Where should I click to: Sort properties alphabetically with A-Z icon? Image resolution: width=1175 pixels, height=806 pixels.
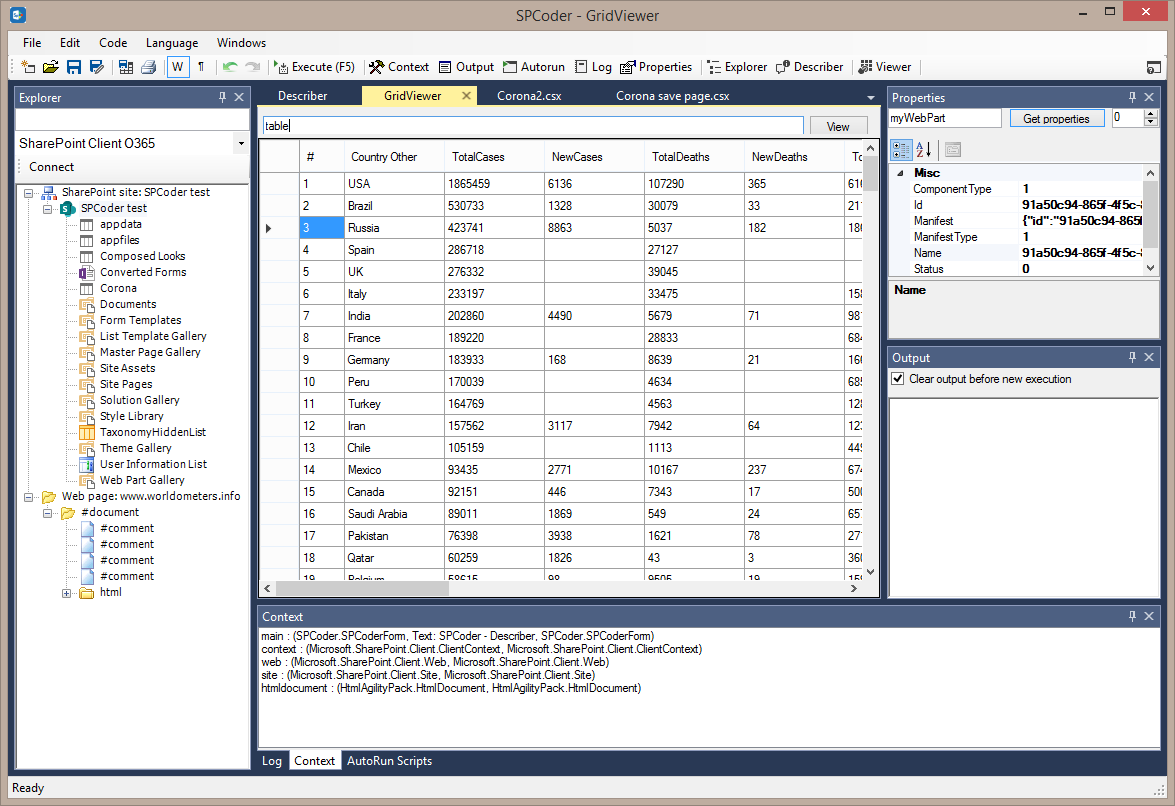[x=923, y=150]
